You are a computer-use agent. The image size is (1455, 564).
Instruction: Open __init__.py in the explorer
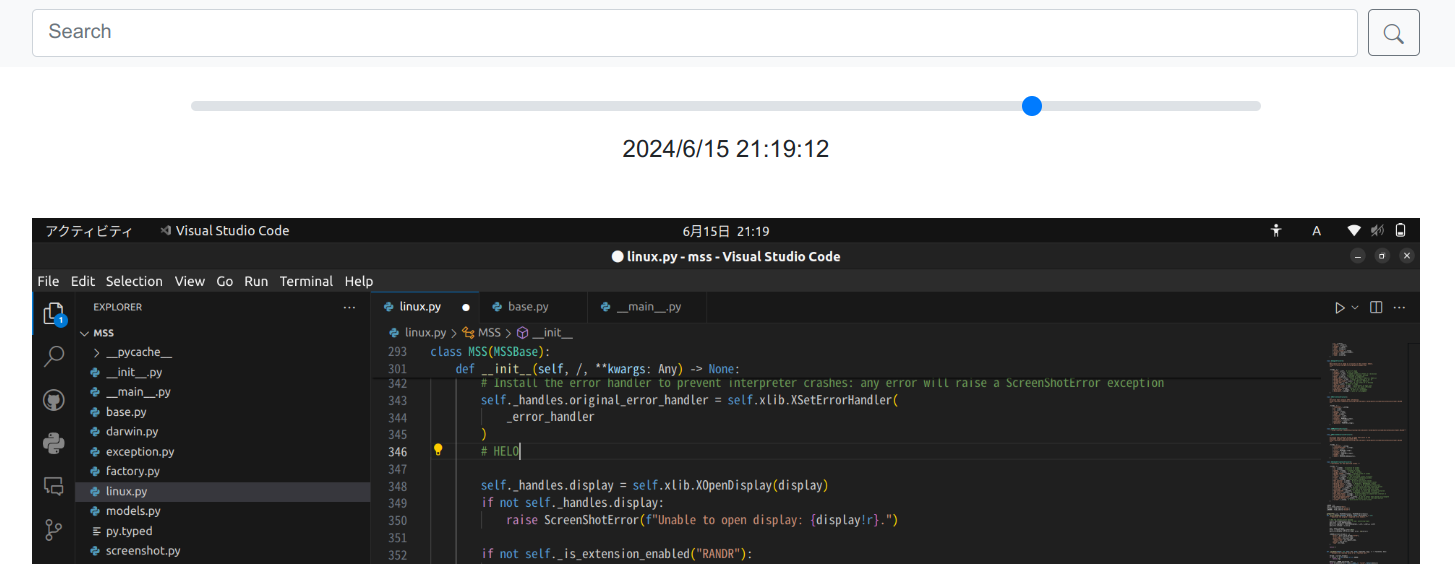click(134, 372)
